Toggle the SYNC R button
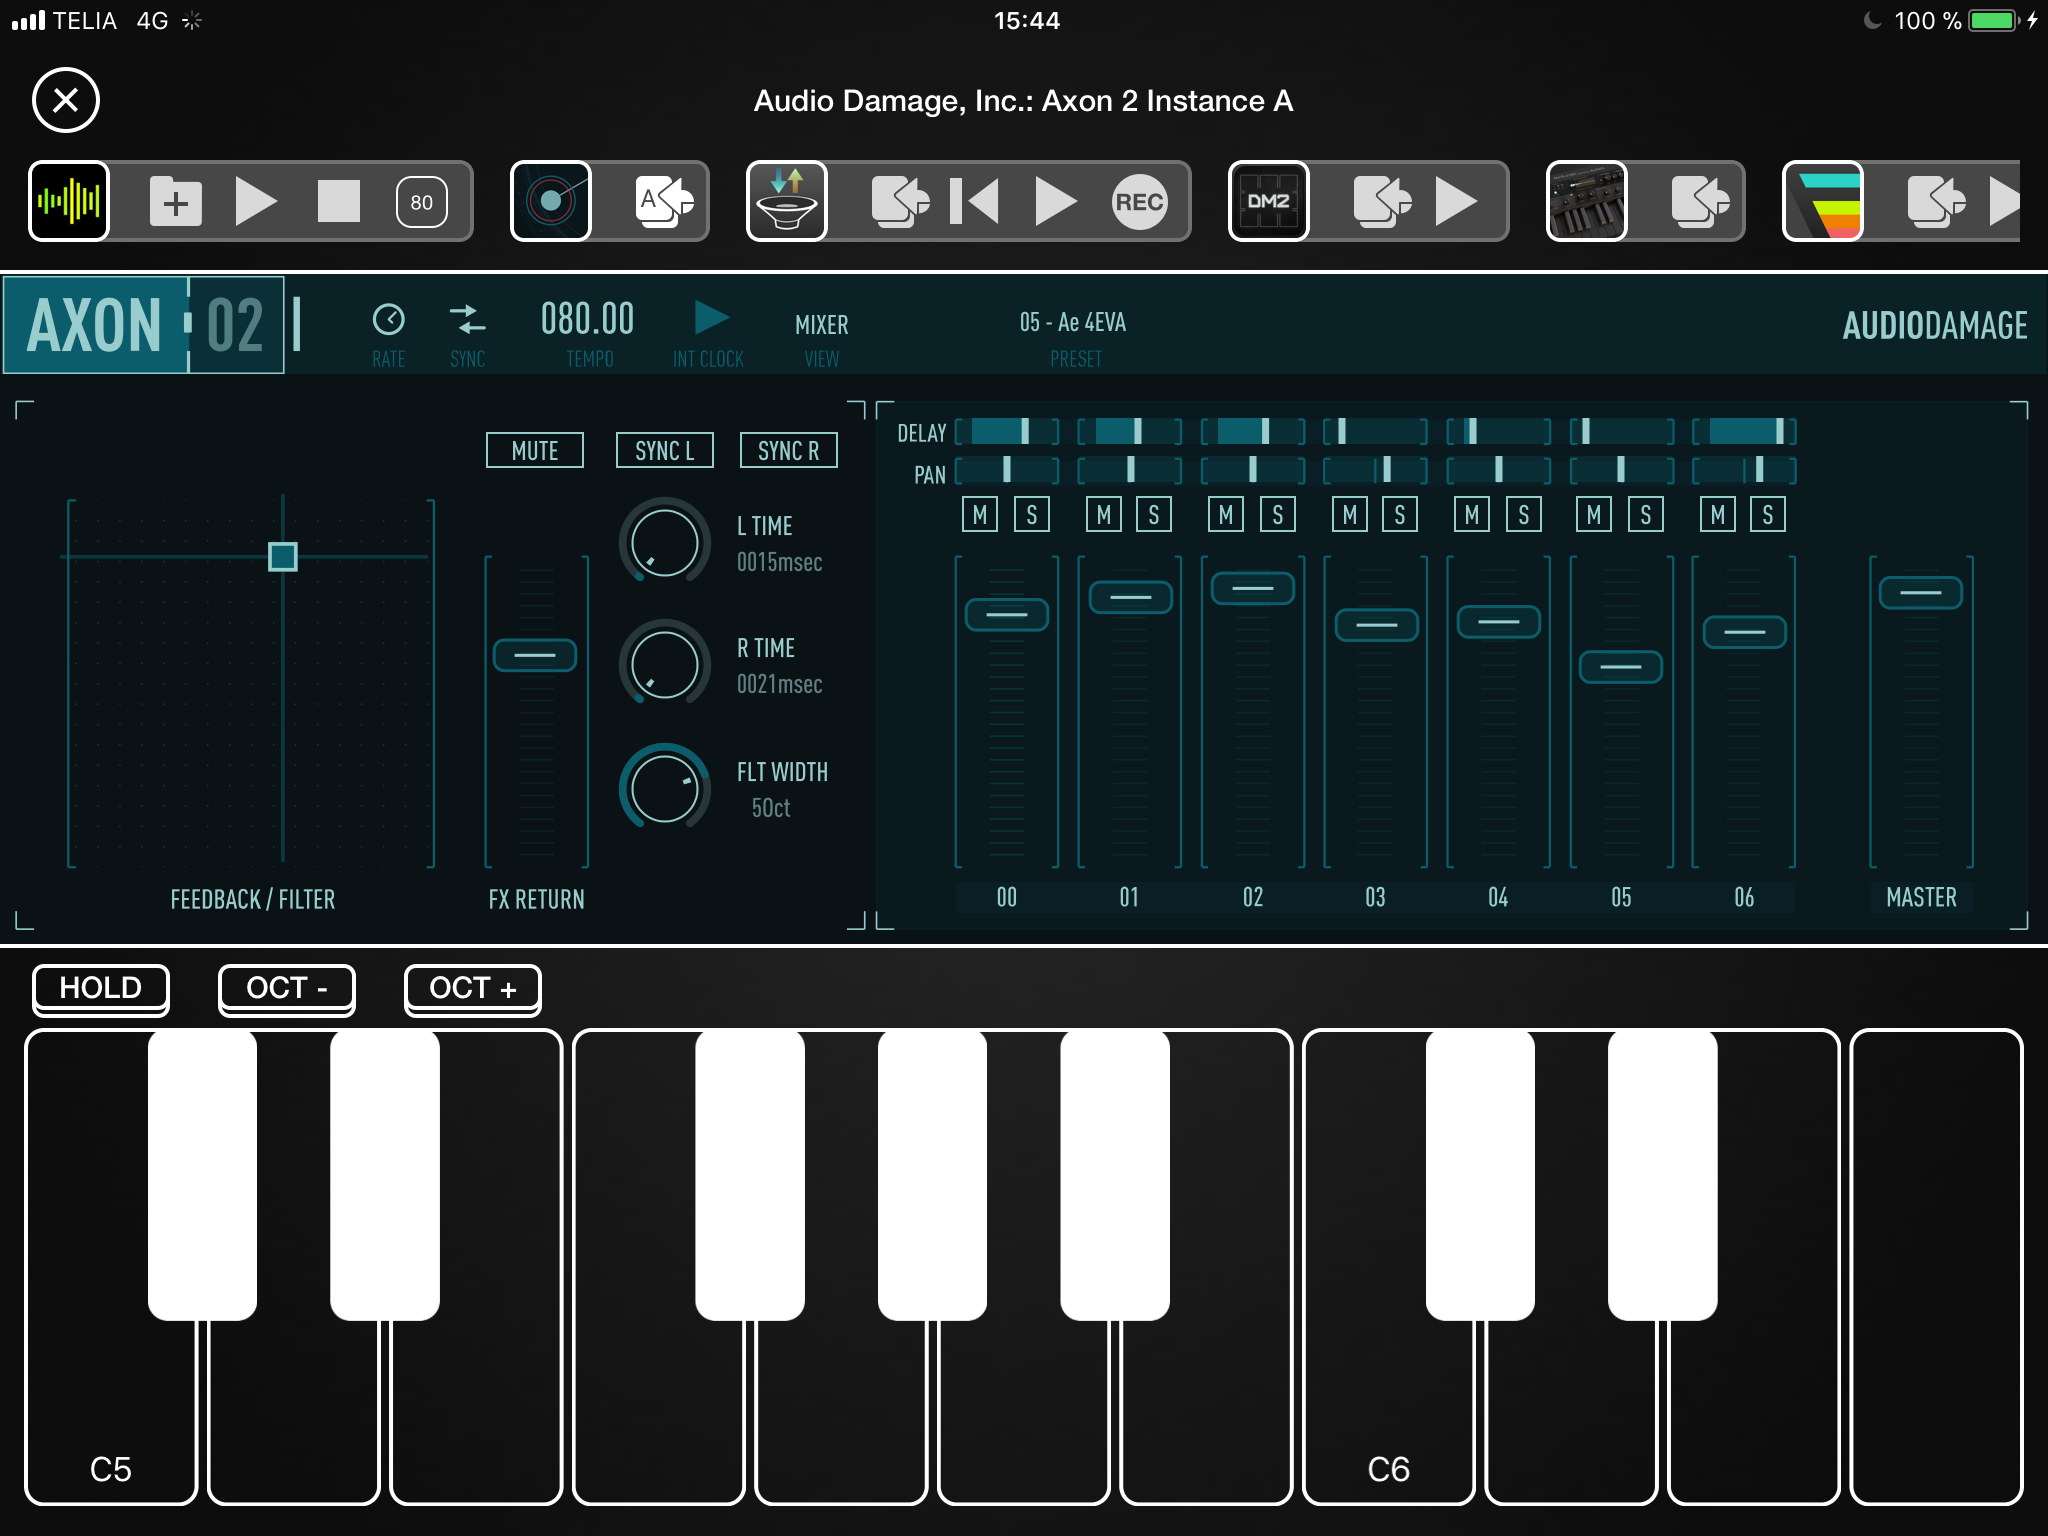The image size is (2048, 1536). tap(789, 451)
